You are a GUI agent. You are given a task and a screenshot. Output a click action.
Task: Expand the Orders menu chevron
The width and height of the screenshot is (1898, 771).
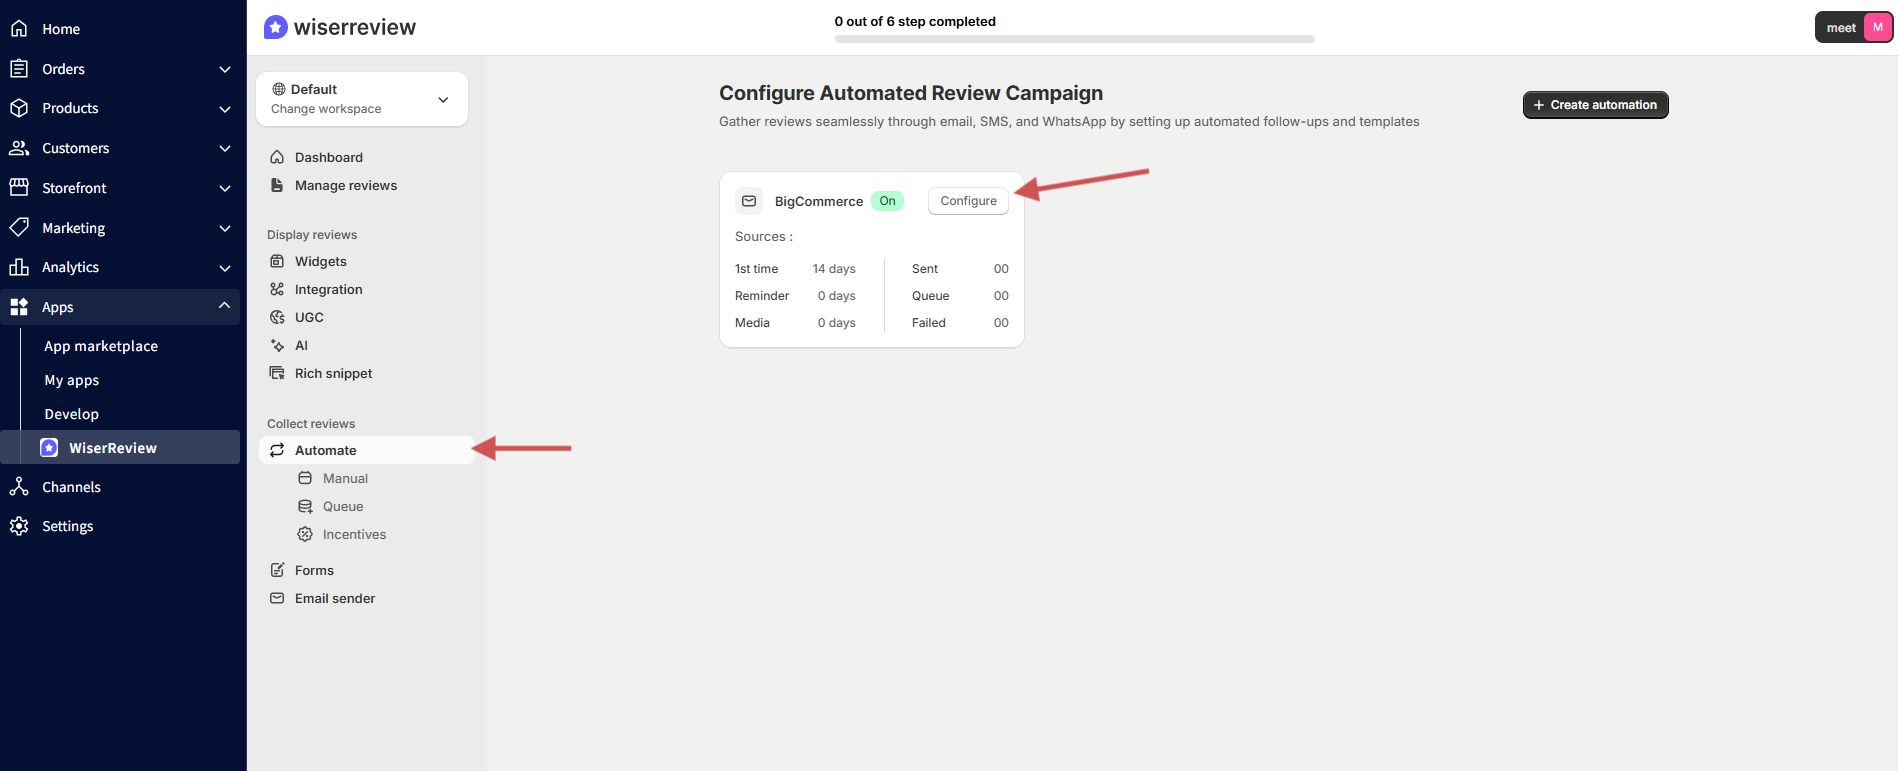point(225,69)
